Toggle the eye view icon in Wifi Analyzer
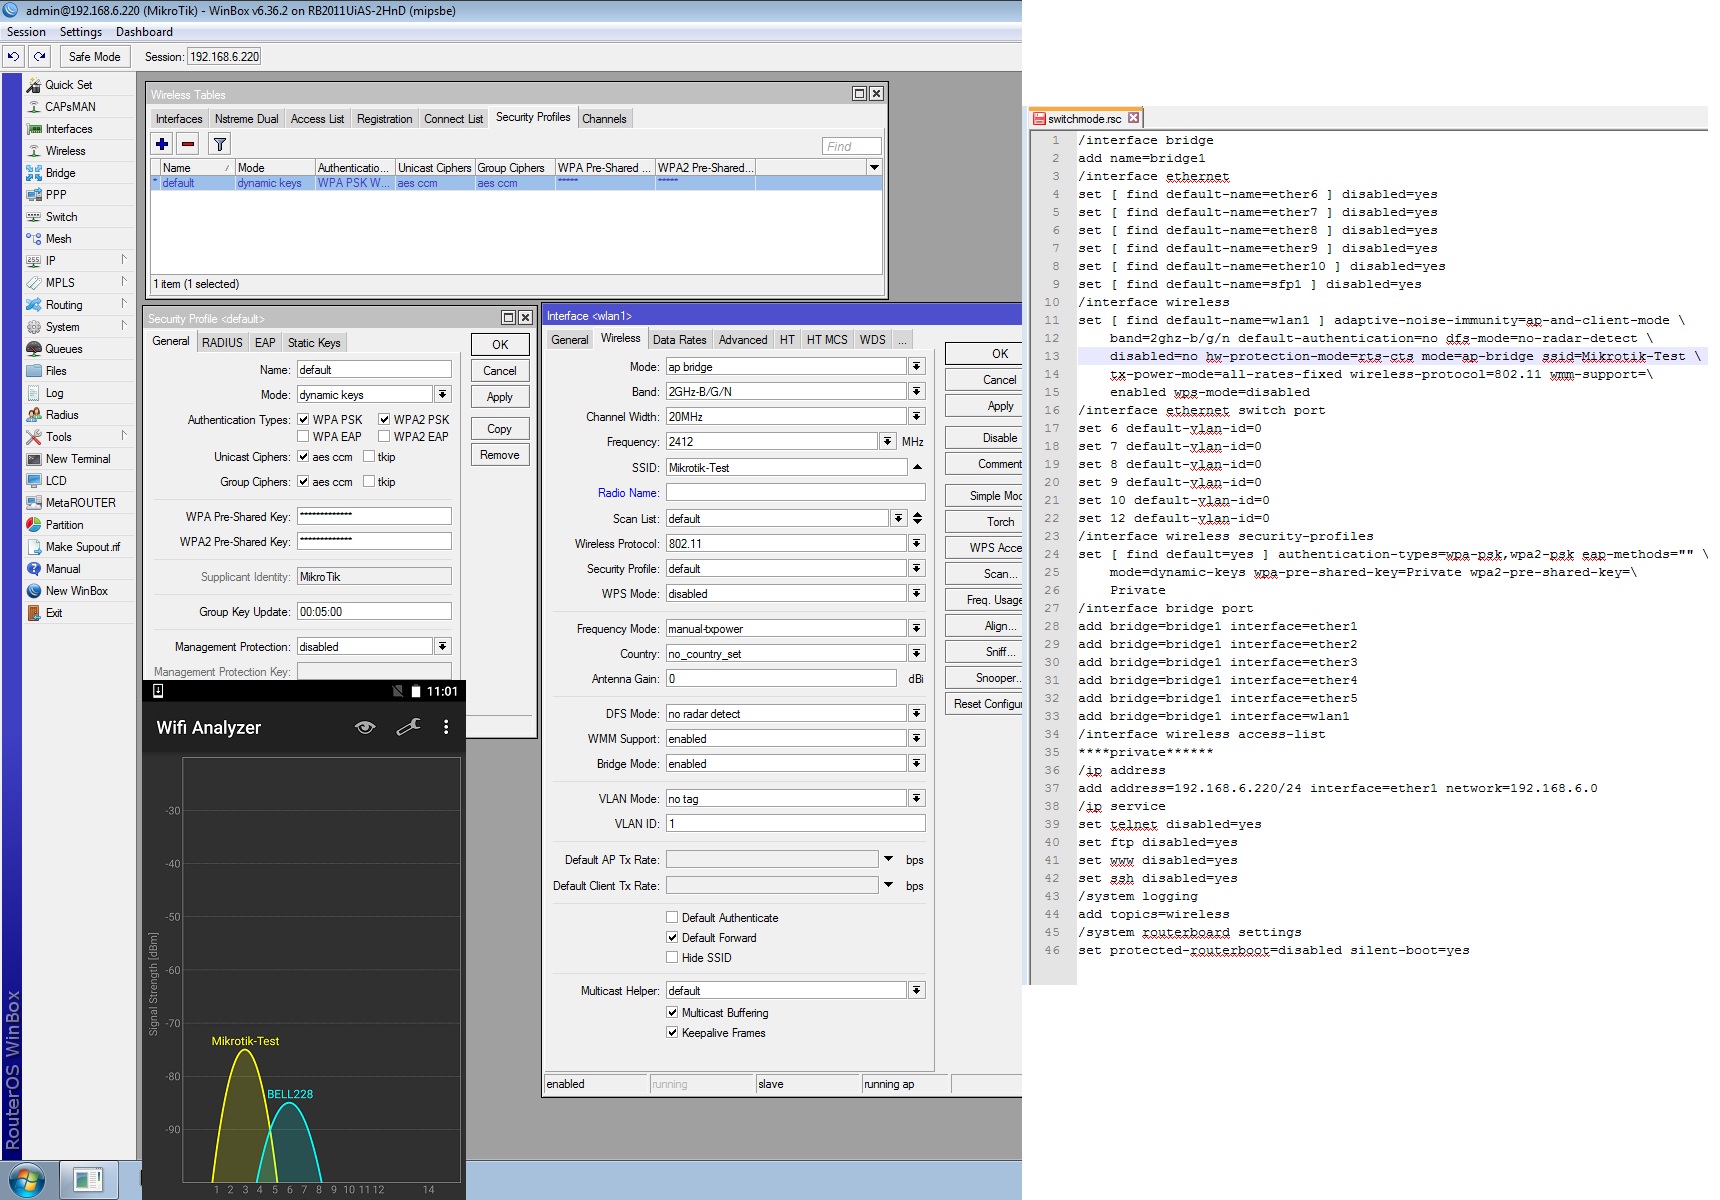Viewport: 1720px width, 1200px height. (365, 727)
